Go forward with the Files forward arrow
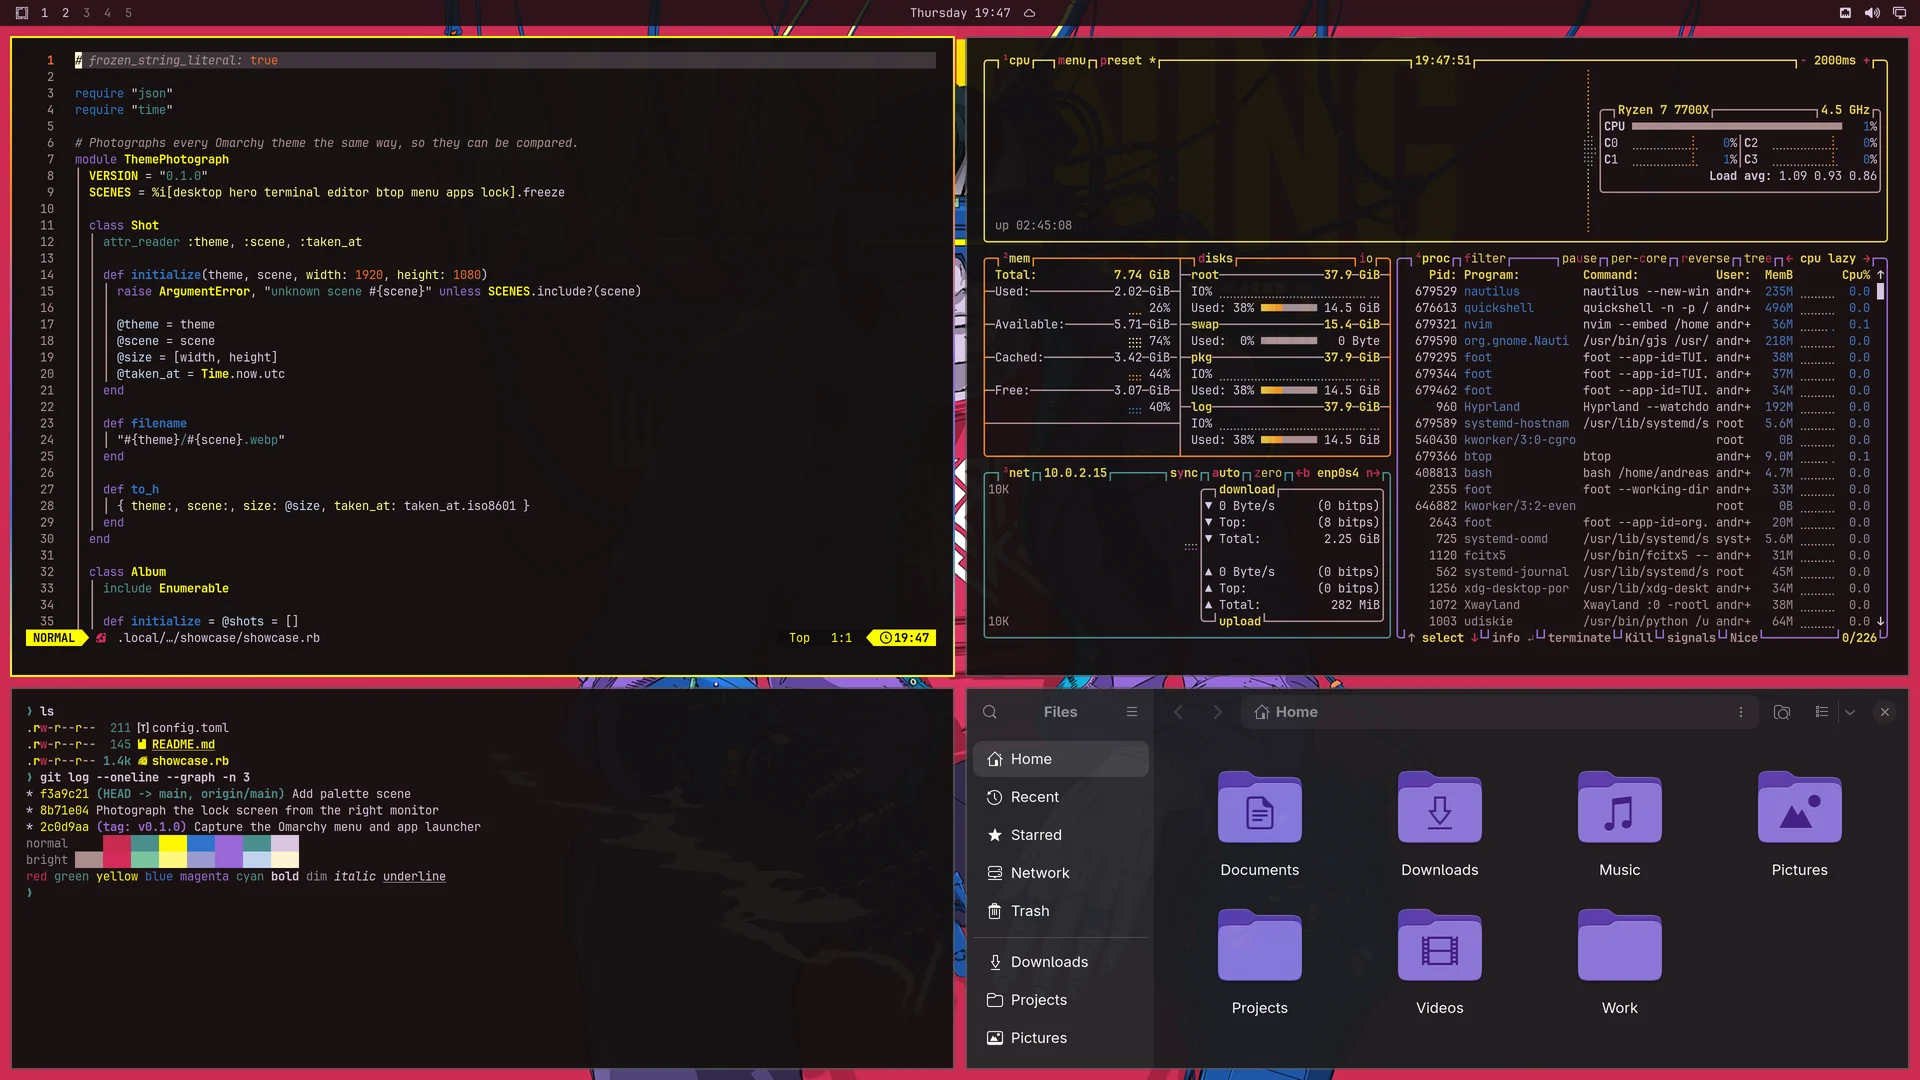1920x1080 pixels. click(x=1217, y=712)
